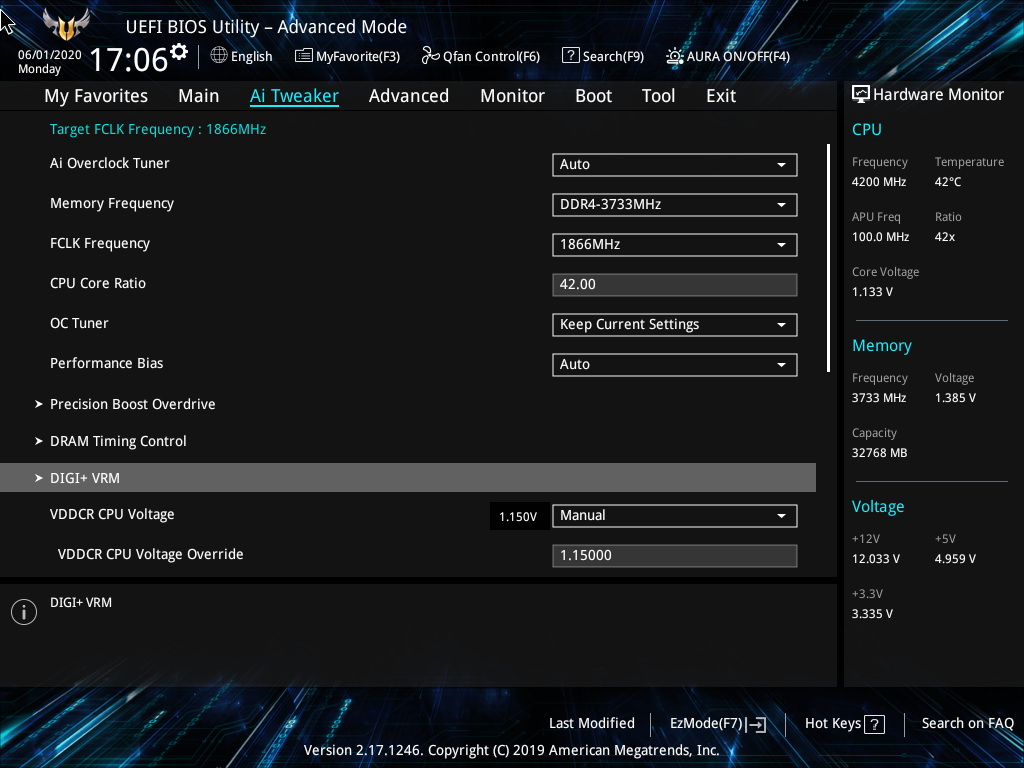Click Last Modified button
This screenshot has height=768, width=1024.
tap(592, 724)
